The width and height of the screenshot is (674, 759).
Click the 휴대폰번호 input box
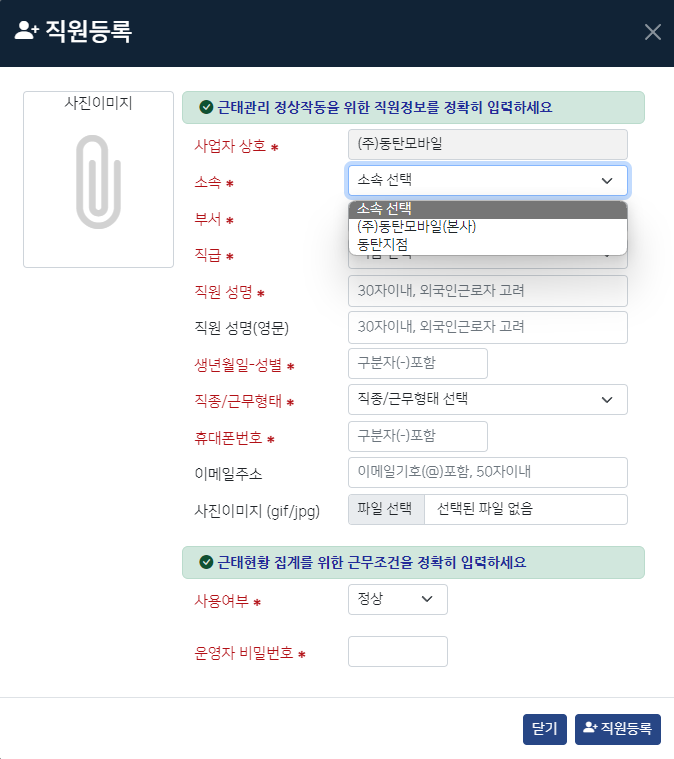[417, 436]
